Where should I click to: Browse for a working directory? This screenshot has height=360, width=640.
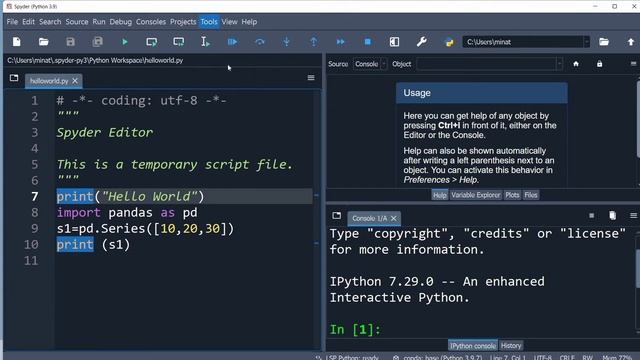coord(604,42)
